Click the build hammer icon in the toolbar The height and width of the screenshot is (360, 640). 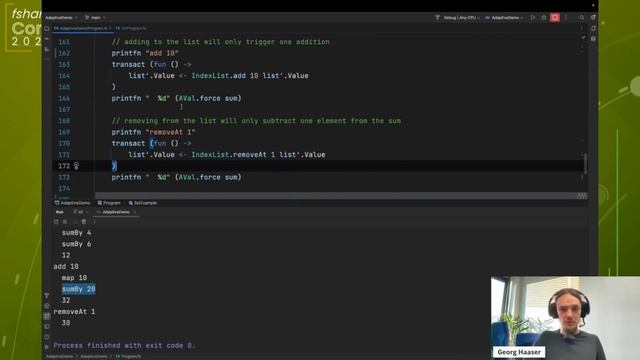[x=437, y=18]
